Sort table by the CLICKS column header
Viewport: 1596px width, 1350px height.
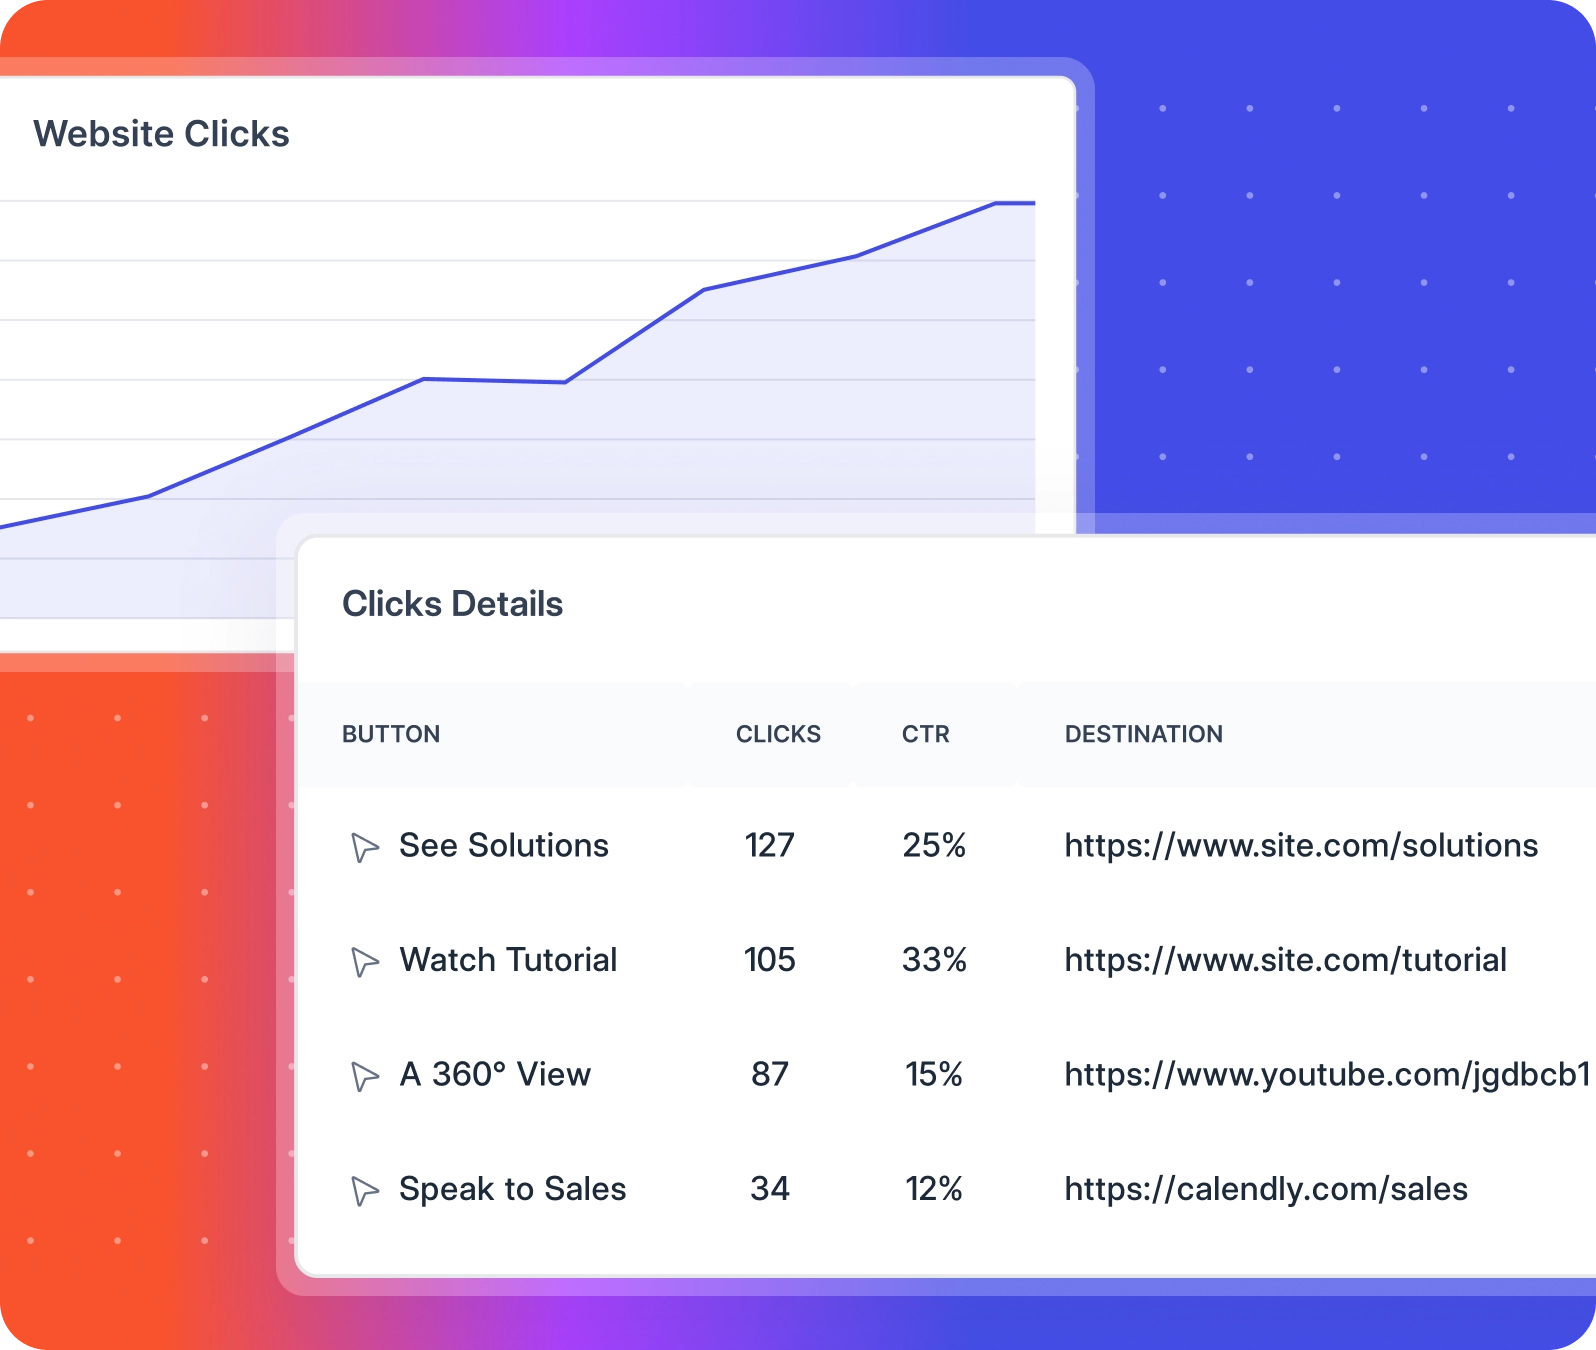[x=778, y=734]
